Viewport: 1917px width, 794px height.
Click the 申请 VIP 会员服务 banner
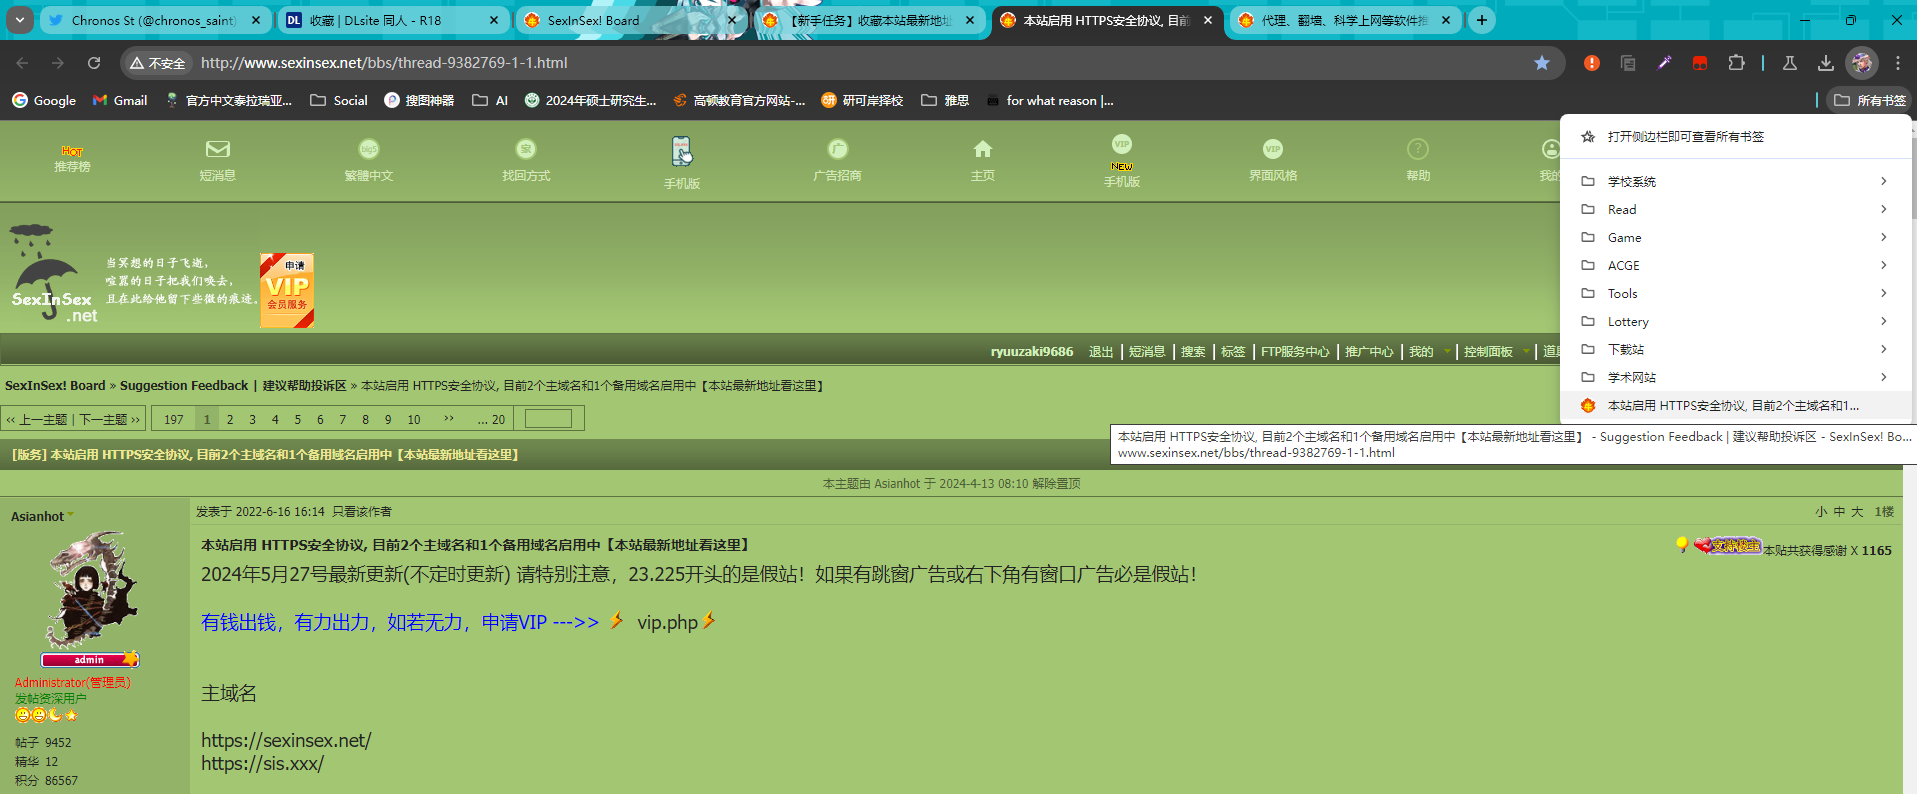tap(287, 290)
